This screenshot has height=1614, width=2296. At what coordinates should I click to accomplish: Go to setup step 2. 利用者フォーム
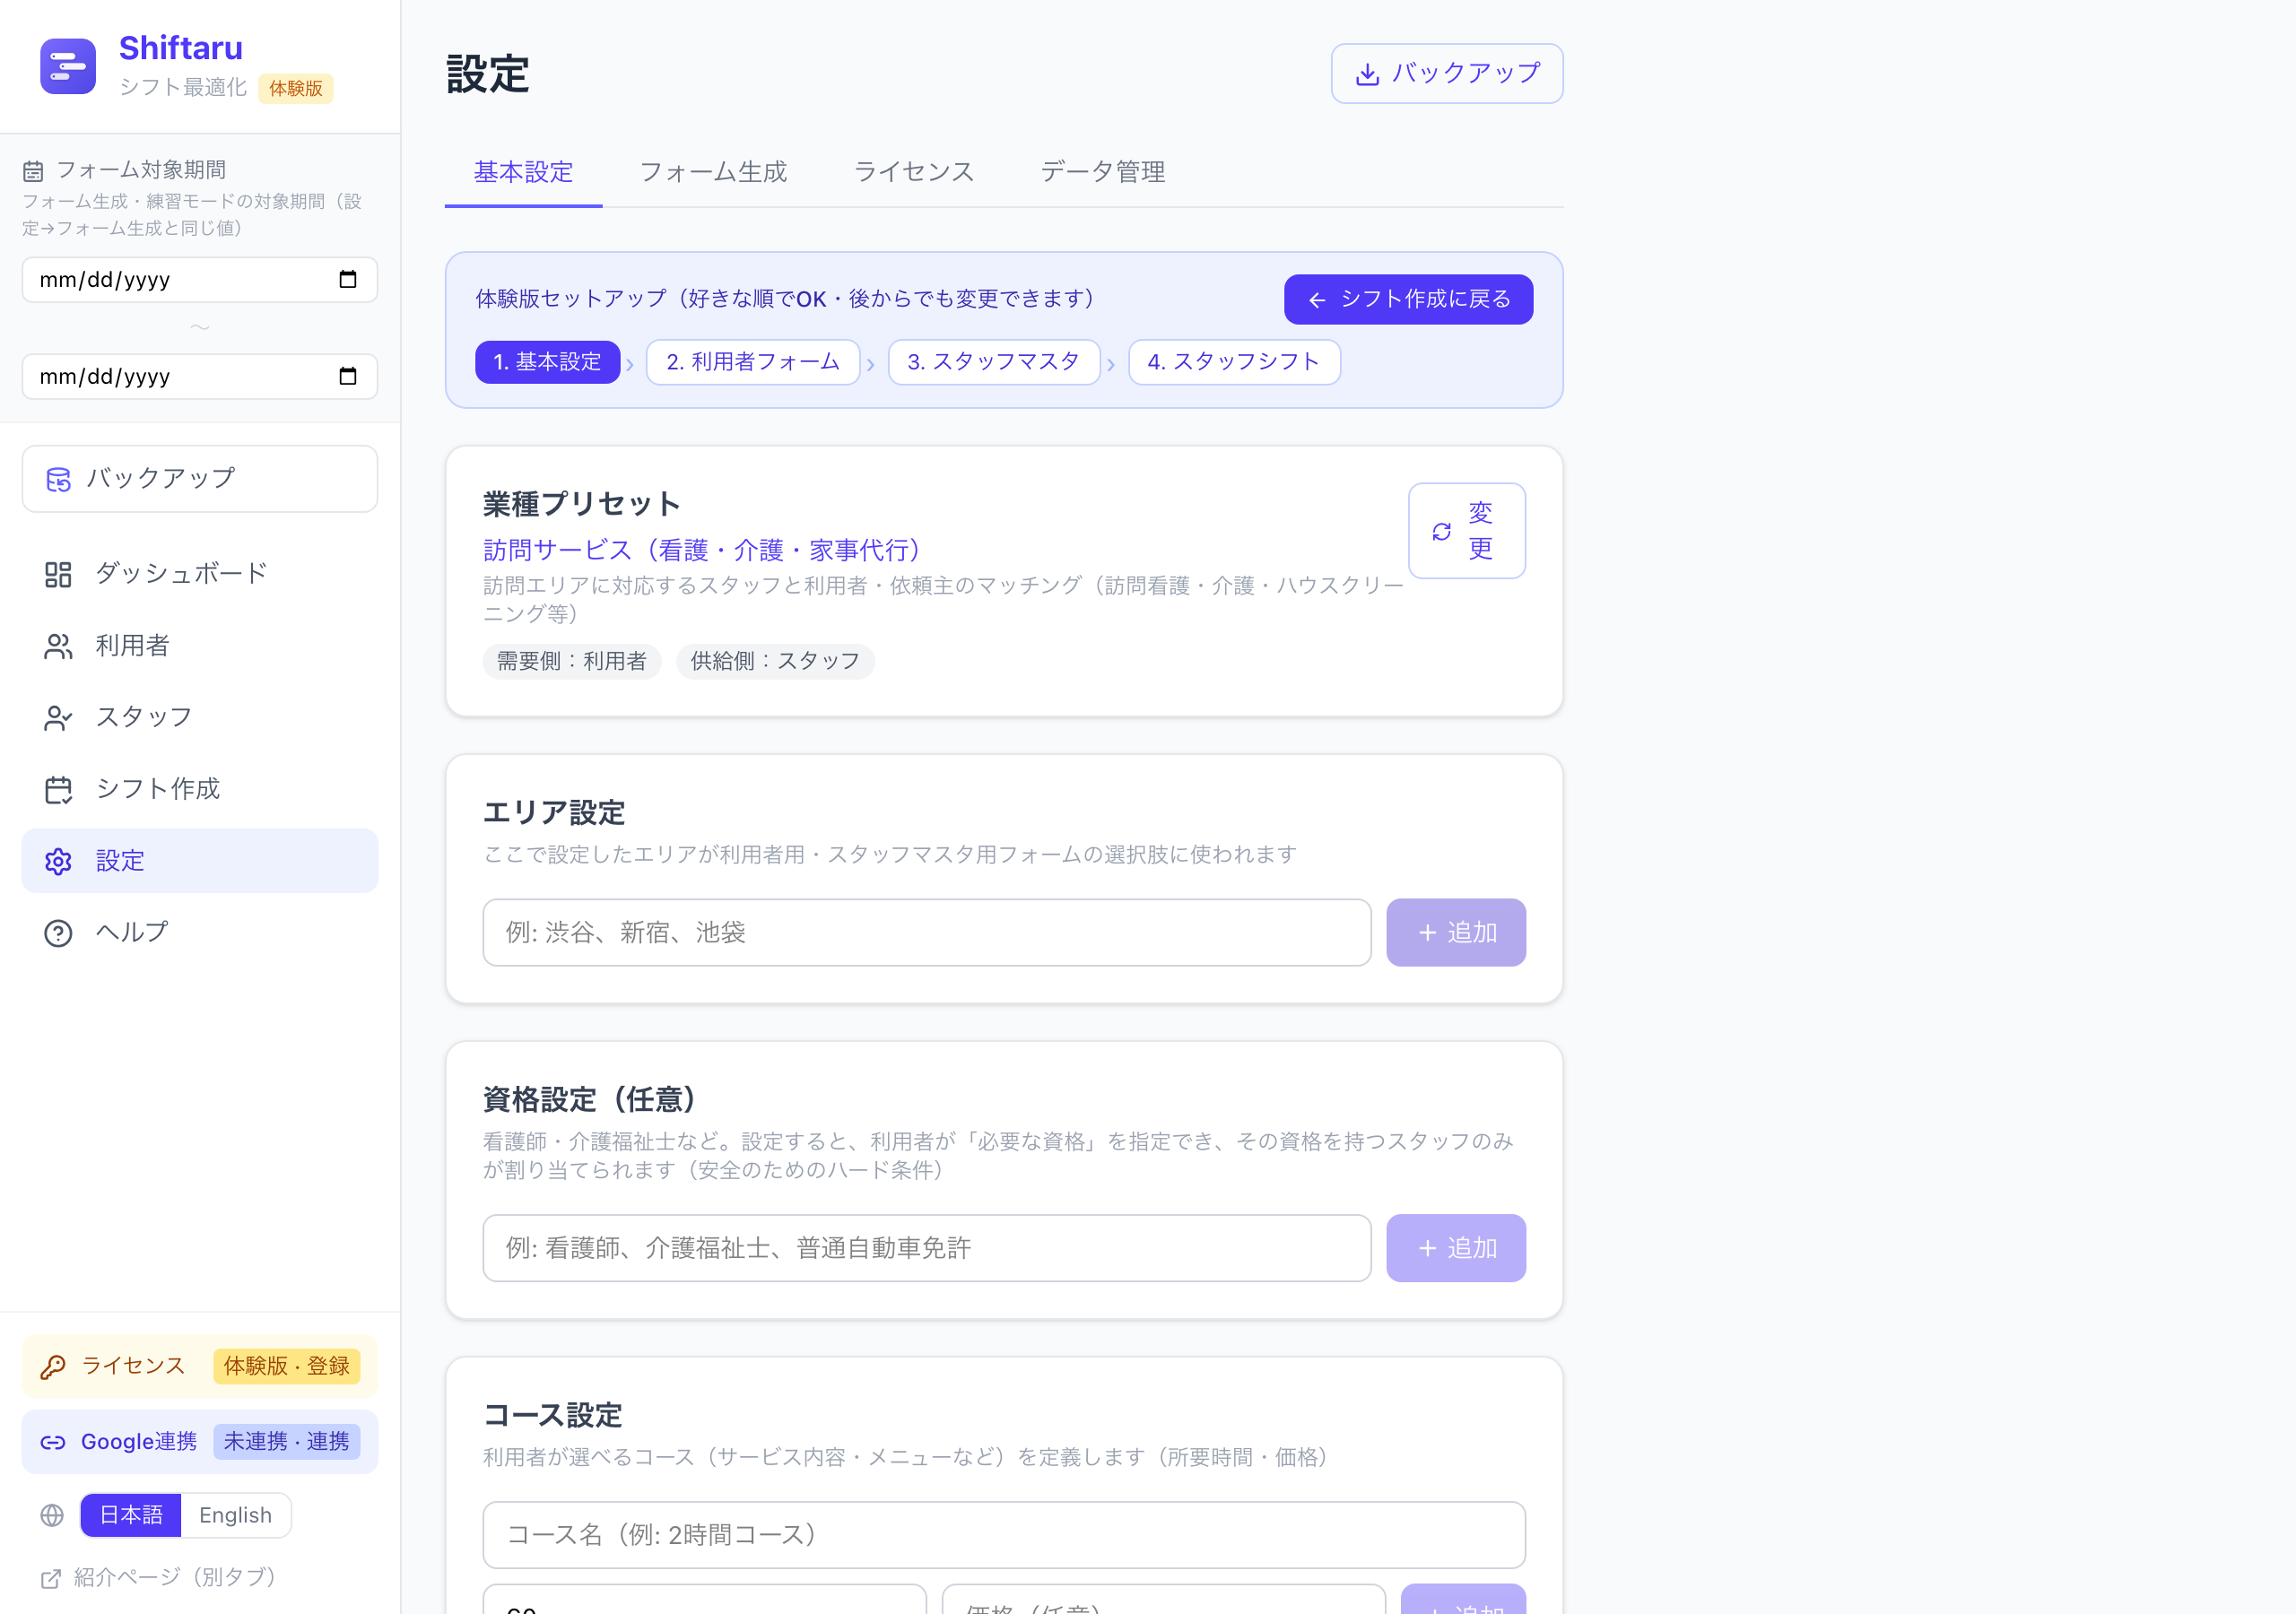click(x=753, y=362)
